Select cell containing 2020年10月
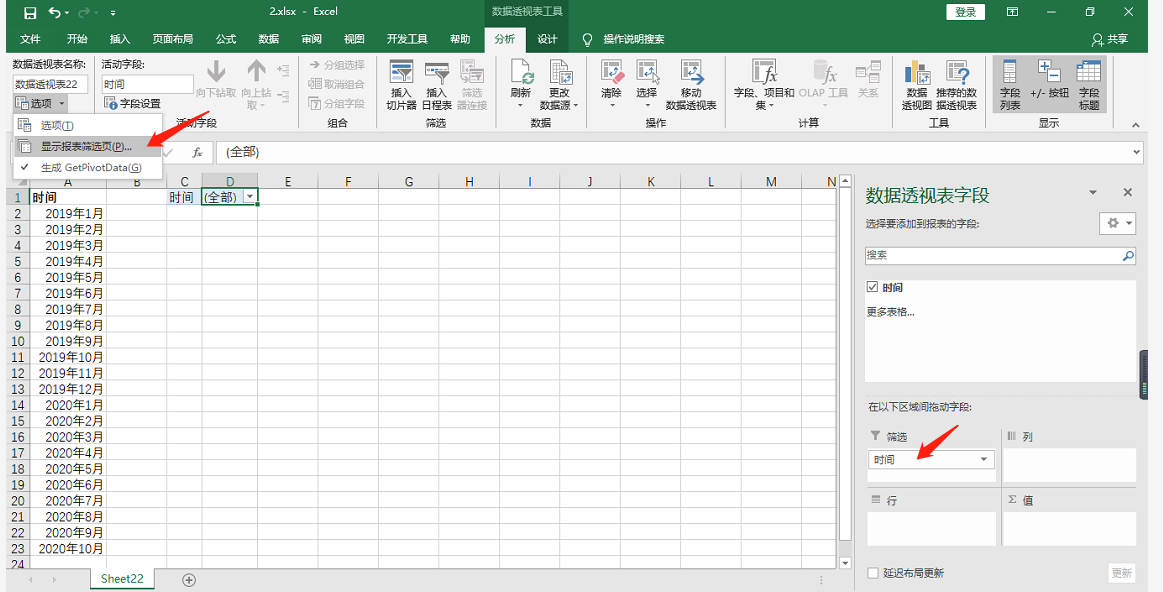Image resolution: width=1163 pixels, height=592 pixels. coord(68,548)
